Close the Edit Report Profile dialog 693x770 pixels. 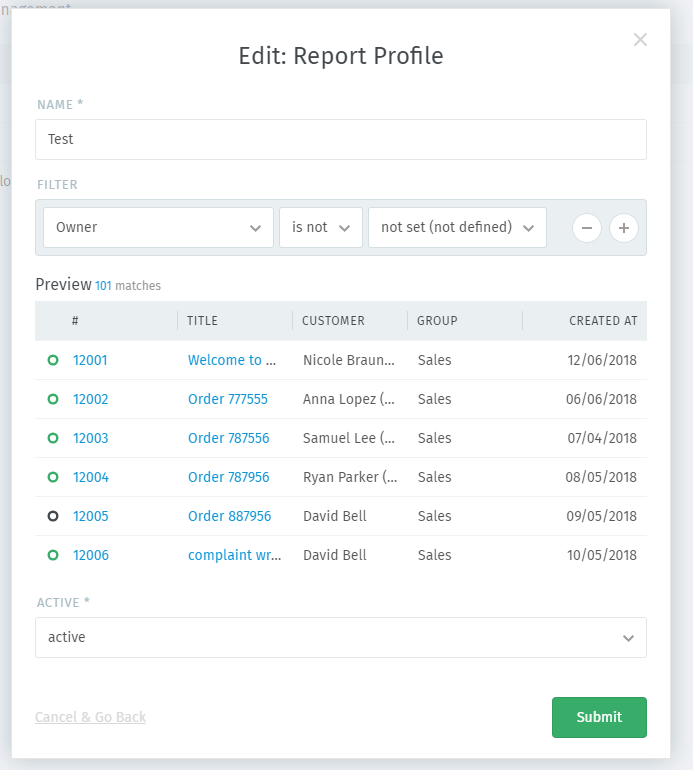pos(640,39)
